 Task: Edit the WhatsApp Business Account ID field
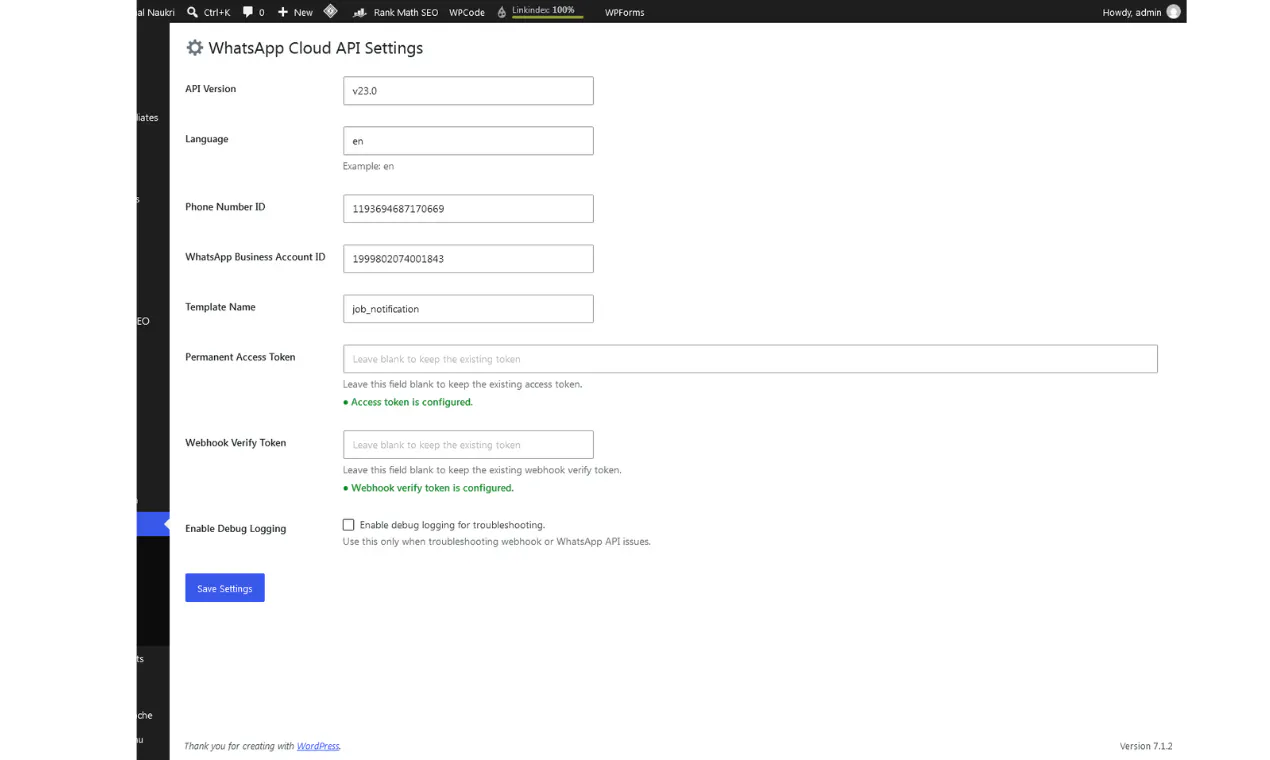(468, 259)
